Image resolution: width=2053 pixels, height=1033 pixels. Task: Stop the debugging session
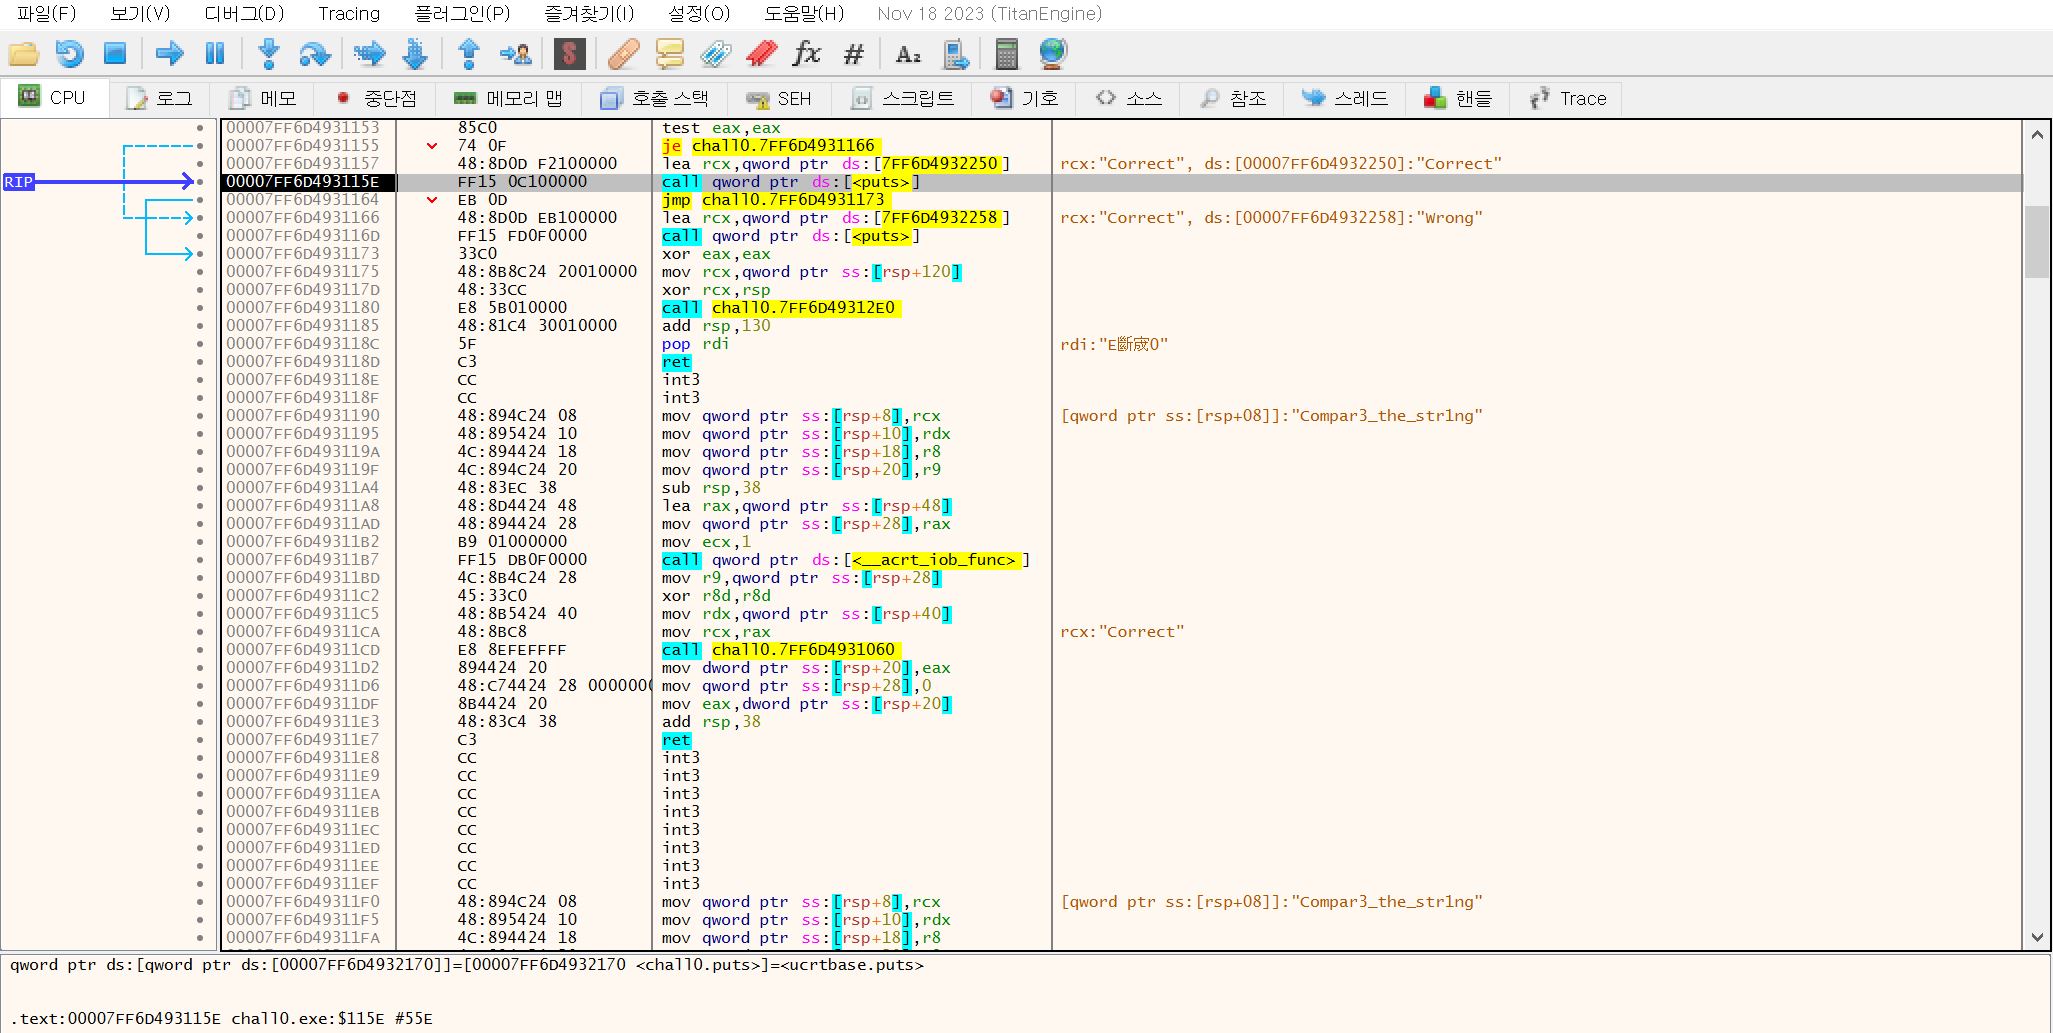(115, 54)
